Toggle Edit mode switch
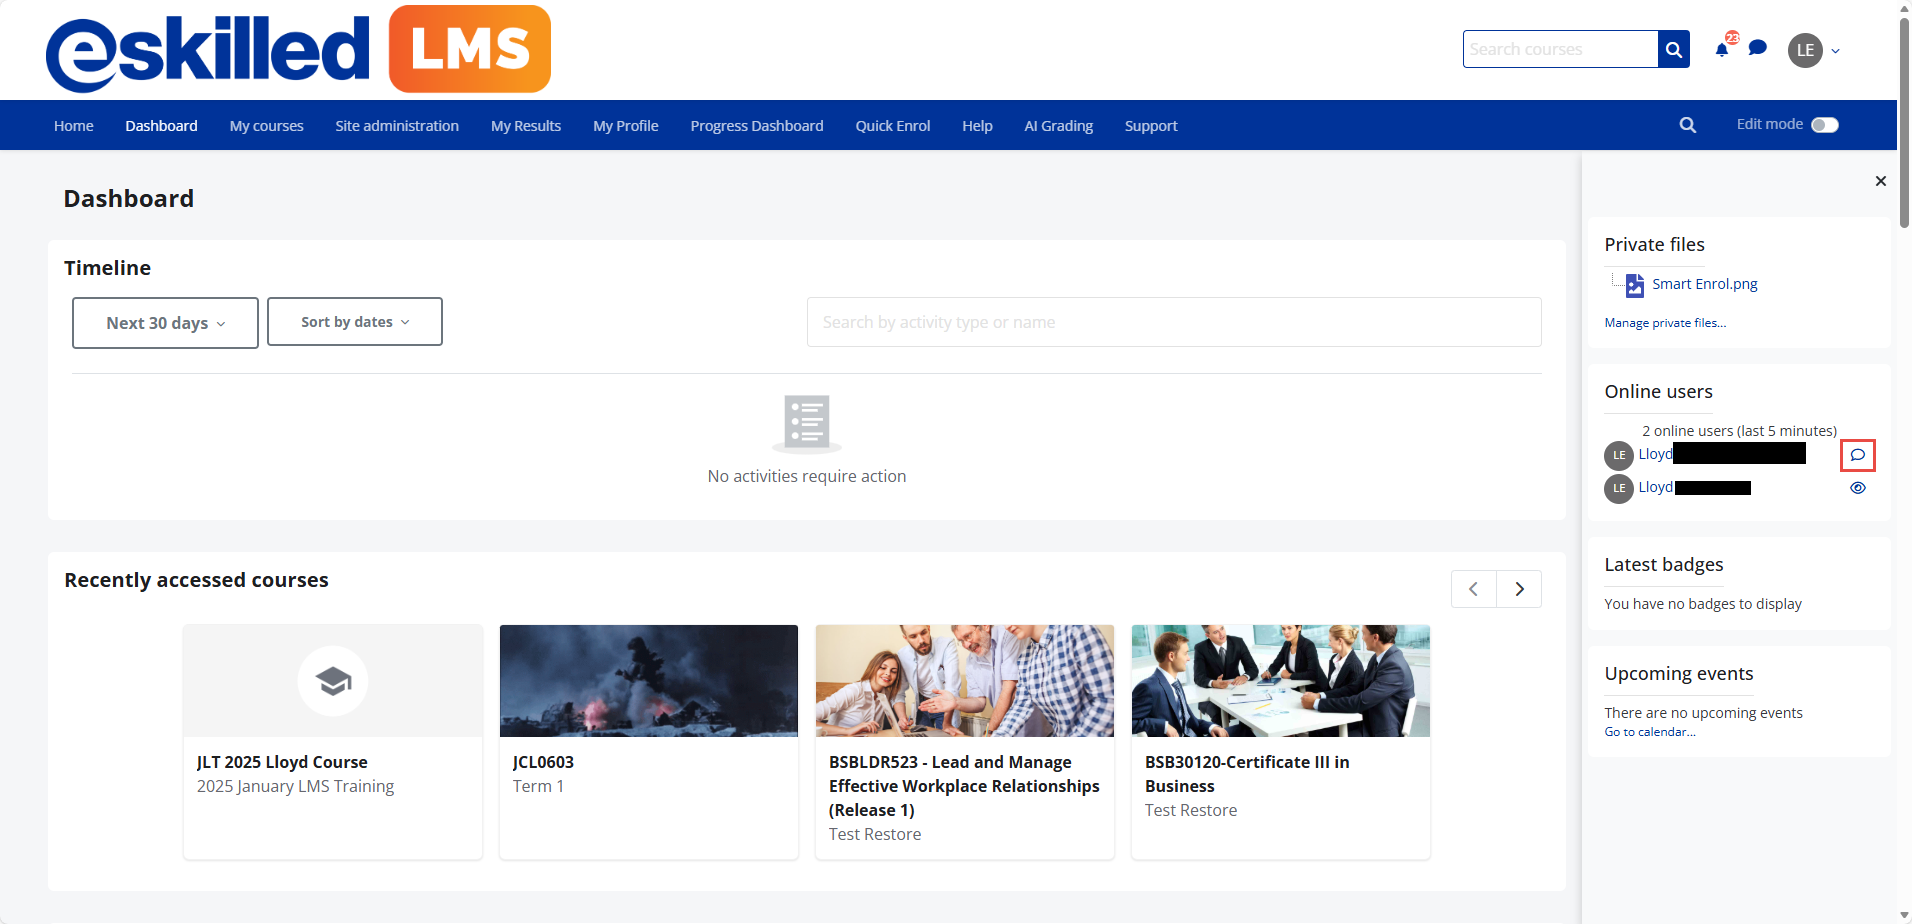This screenshot has width=1912, height=924. click(1824, 125)
